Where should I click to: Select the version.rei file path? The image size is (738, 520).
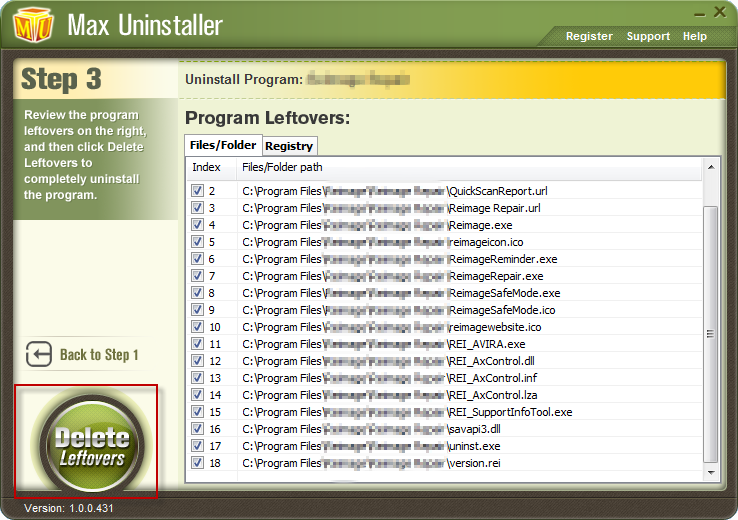371,463
